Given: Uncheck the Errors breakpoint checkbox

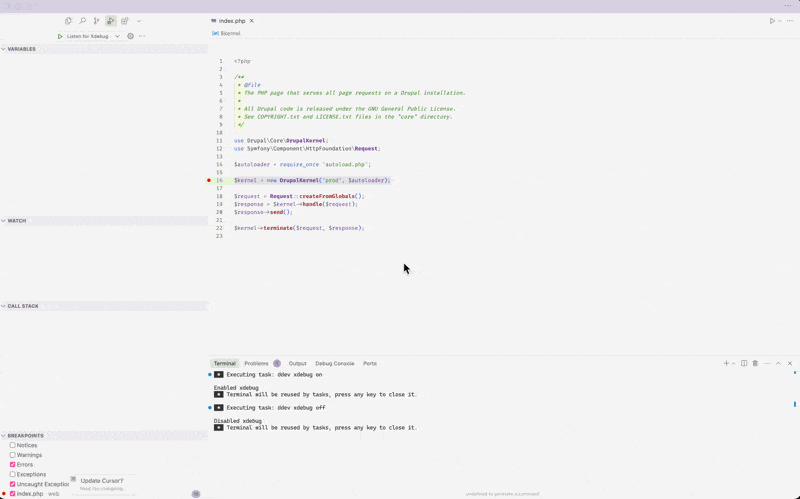Looking at the screenshot, I should (x=13, y=464).
